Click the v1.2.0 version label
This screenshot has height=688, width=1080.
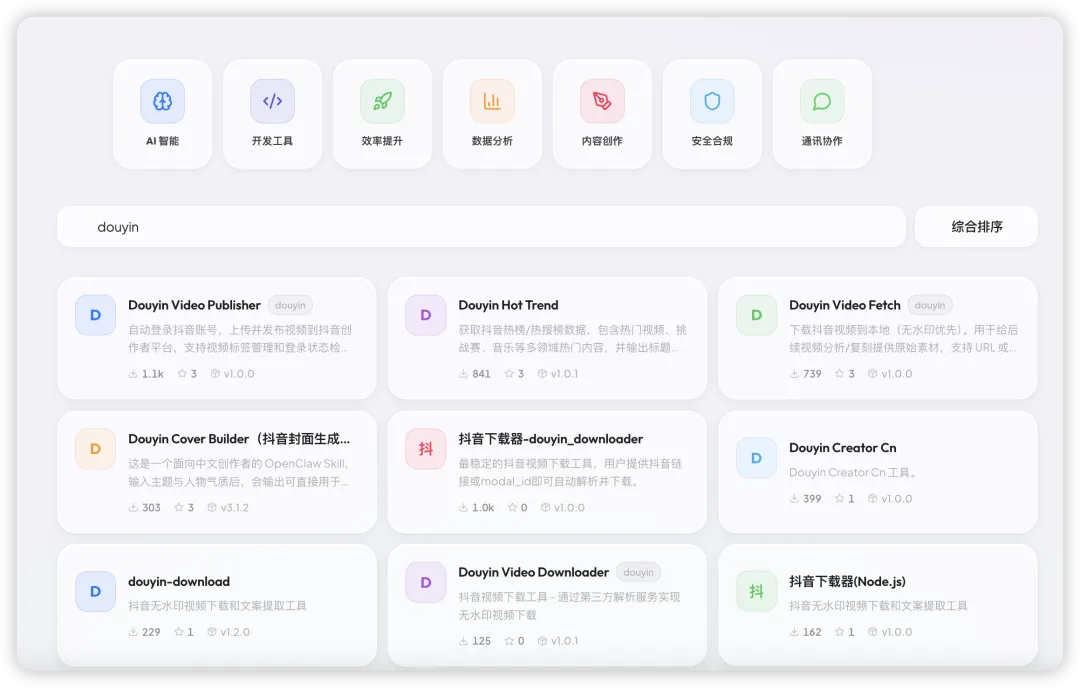click(236, 632)
